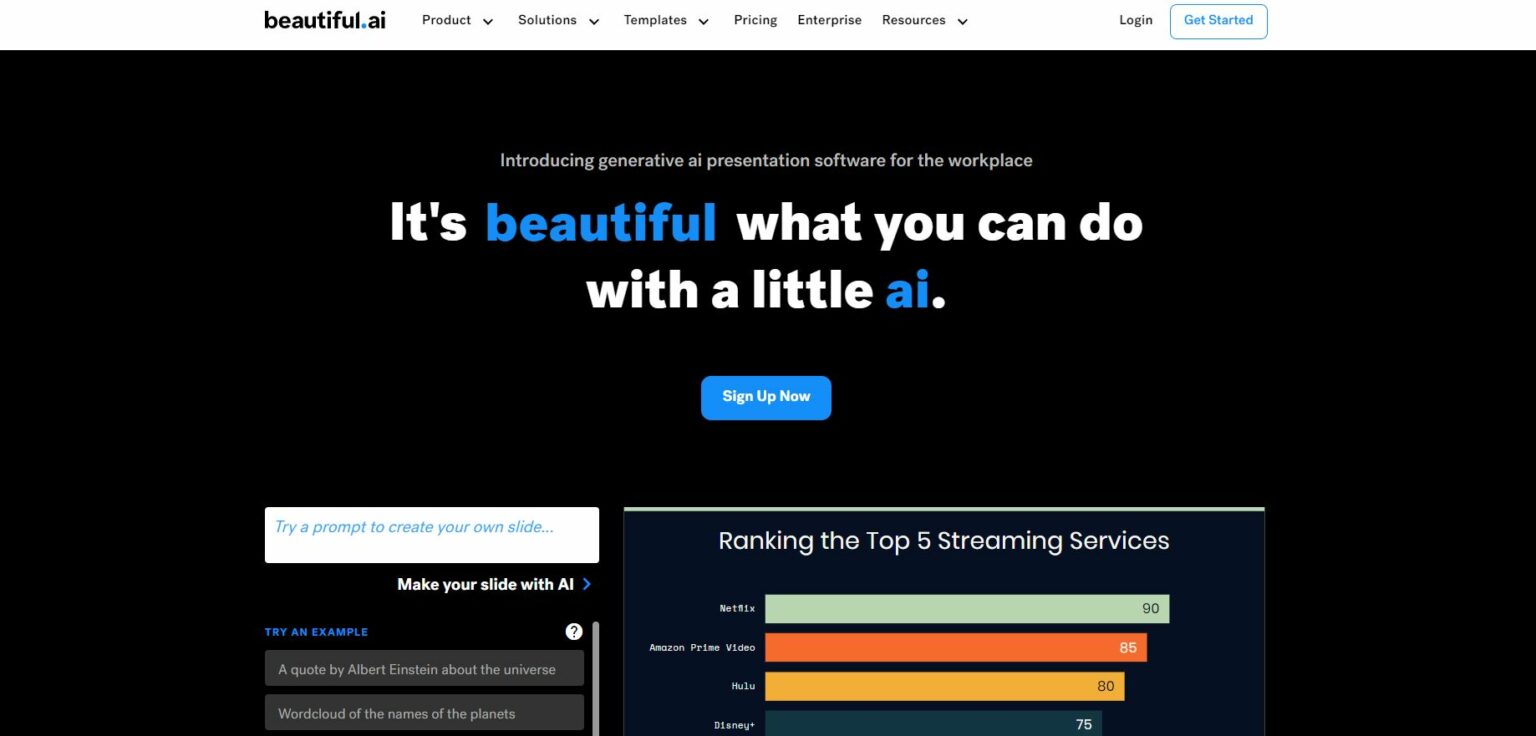Click the Login link
This screenshot has height=736, width=1536.
[1135, 20]
